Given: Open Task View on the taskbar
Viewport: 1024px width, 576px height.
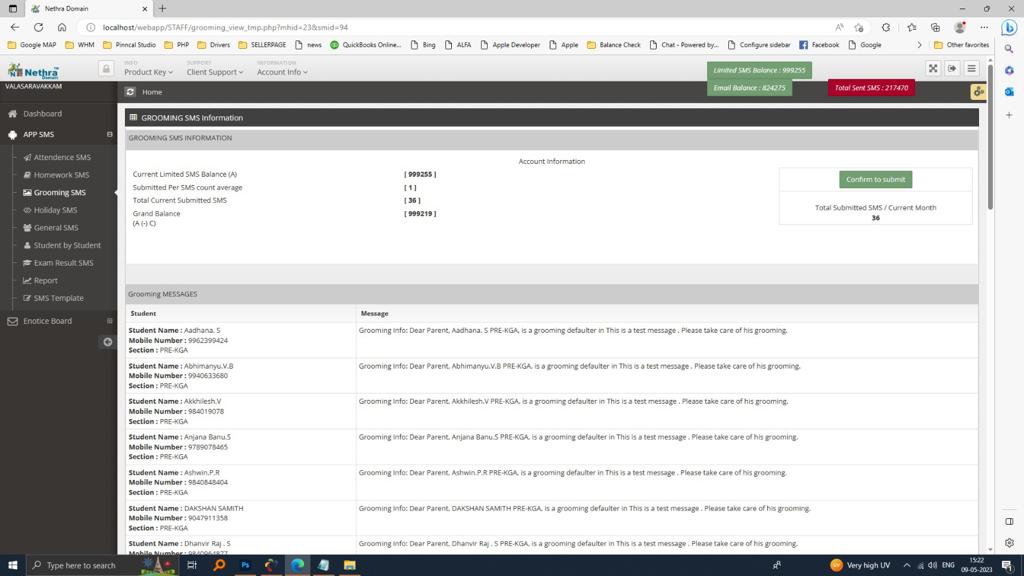Looking at the screenshot, I should (x=192, y=565).
